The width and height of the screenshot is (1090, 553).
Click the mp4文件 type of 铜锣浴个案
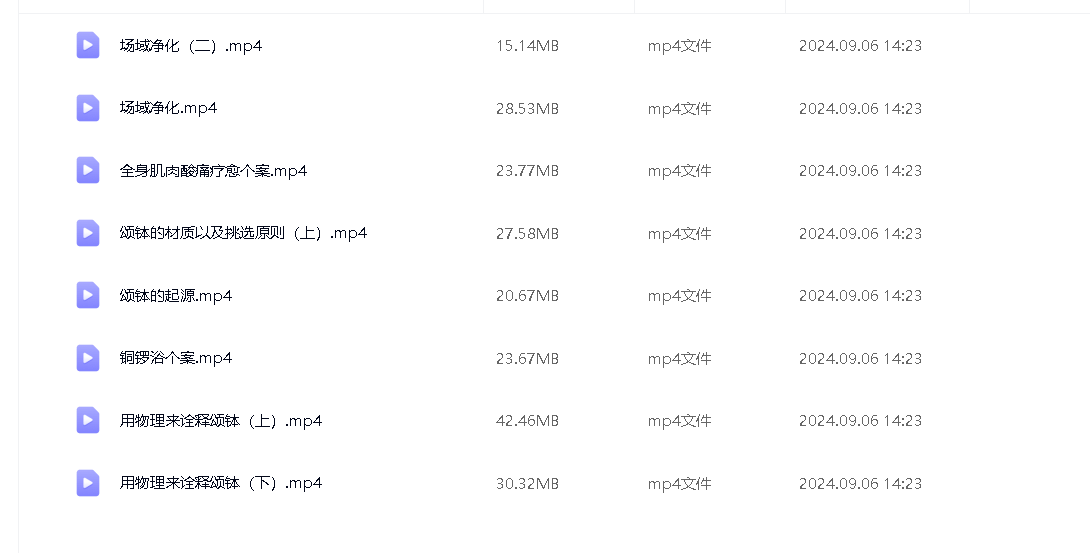point(679,358)
